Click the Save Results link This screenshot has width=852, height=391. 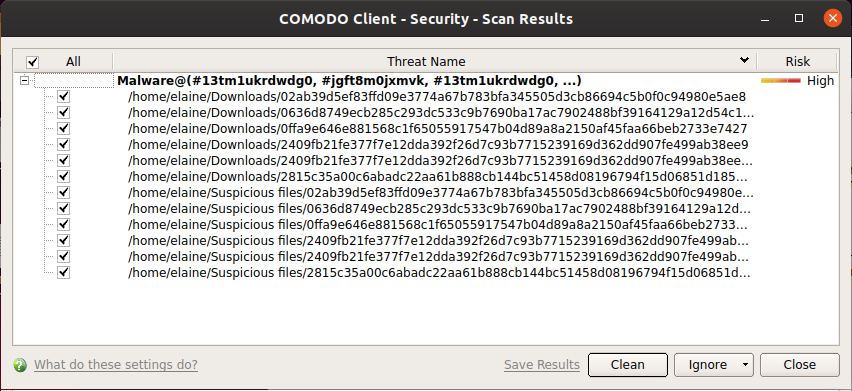coord(542,364)
